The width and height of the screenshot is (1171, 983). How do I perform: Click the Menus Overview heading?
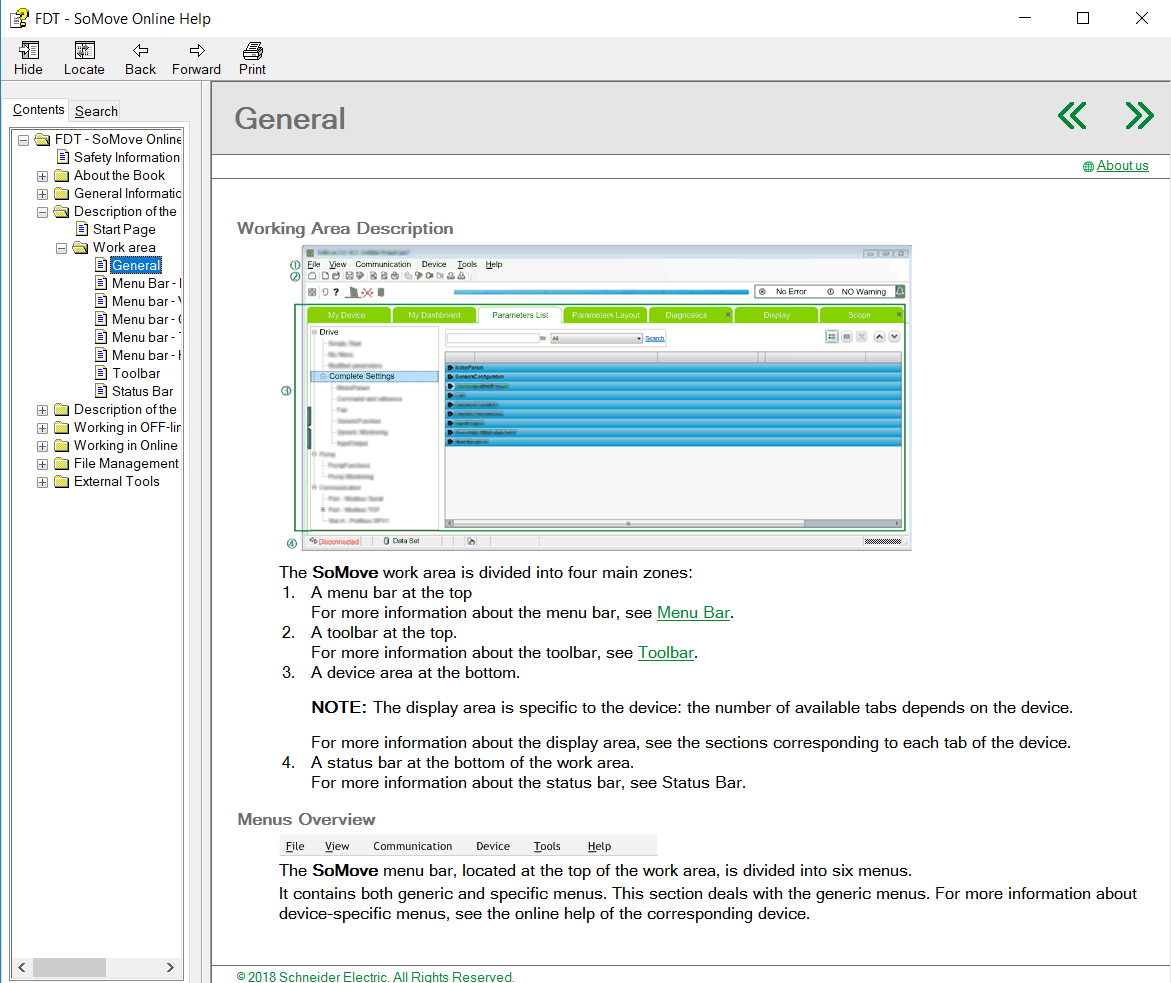pyautogui.click(x=306, y=819)
